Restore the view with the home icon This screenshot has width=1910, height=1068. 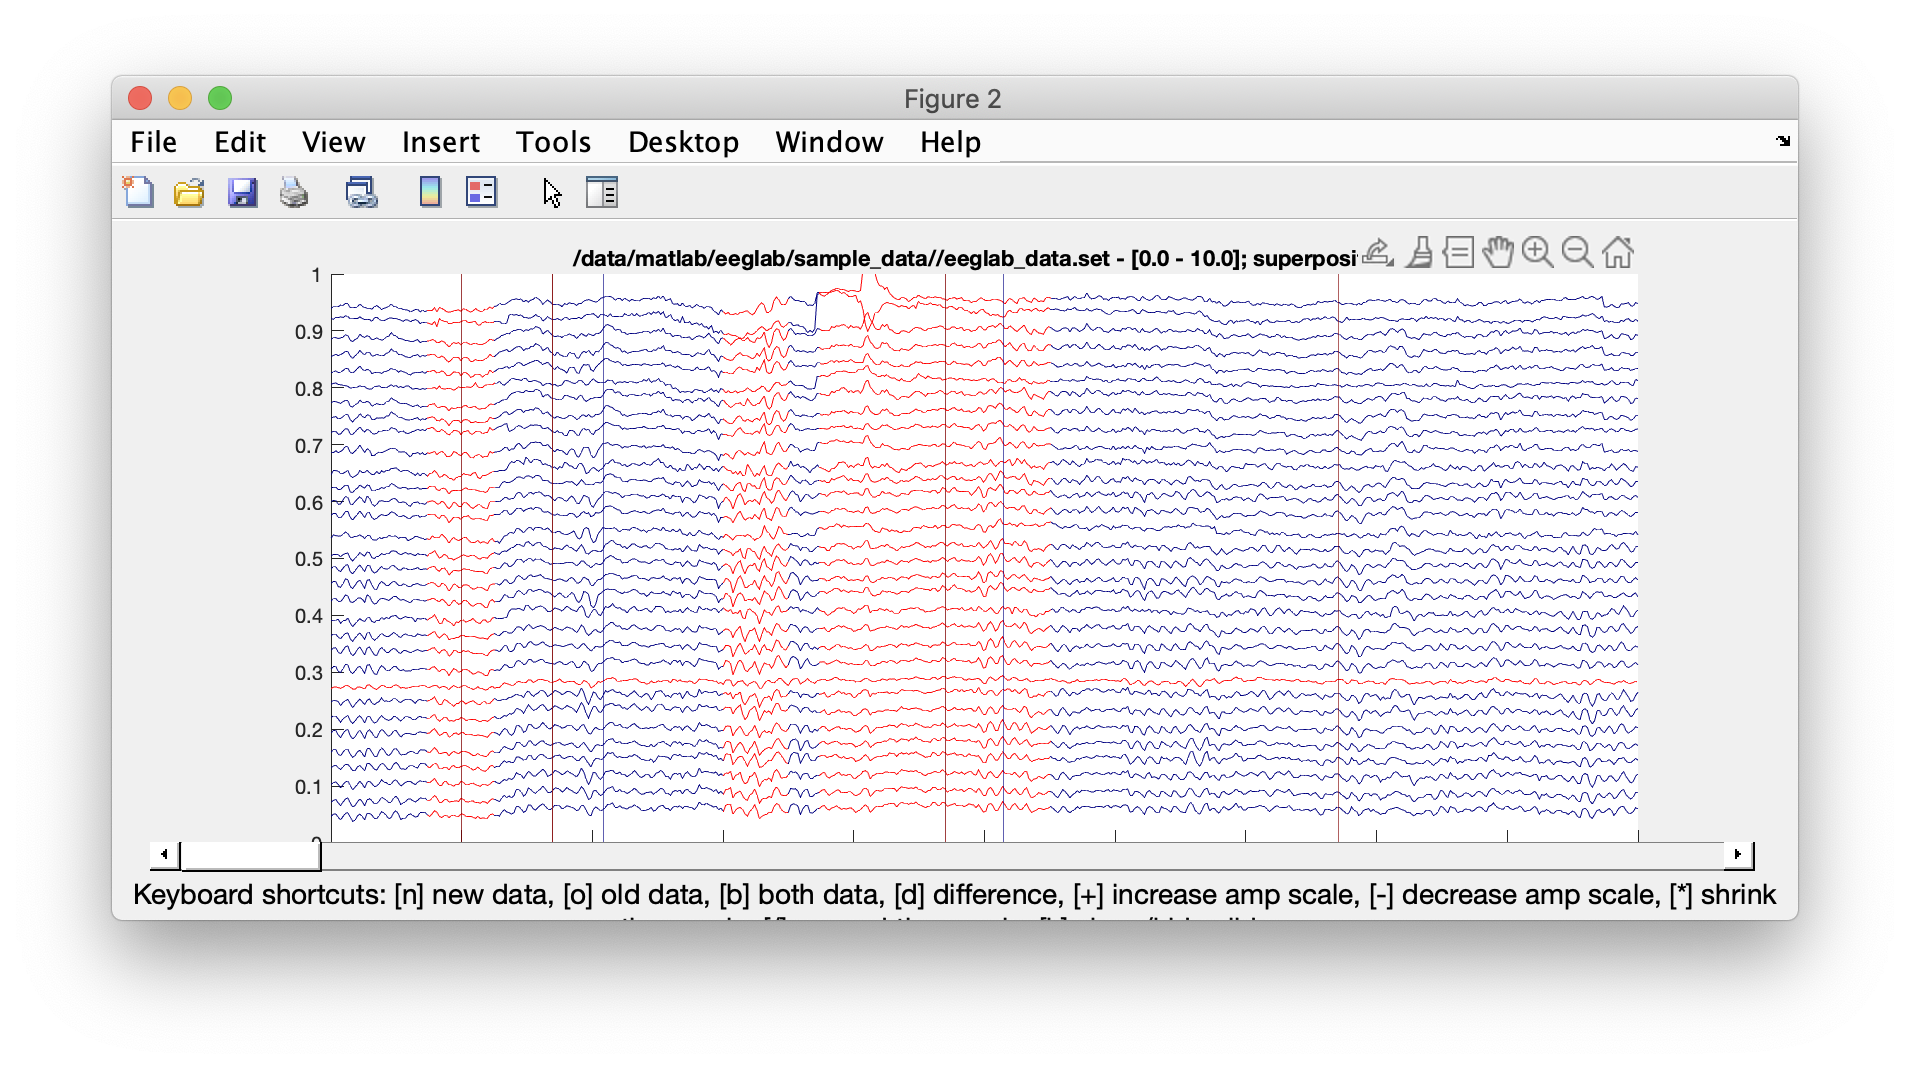click(x=1618, y=253)
